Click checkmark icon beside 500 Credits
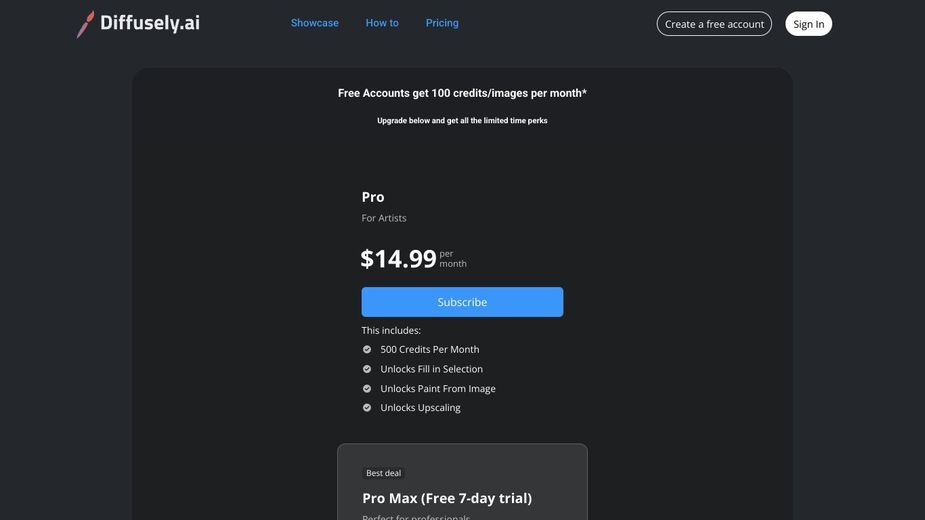This screenshot has width=925, height=520. (367, 349)
